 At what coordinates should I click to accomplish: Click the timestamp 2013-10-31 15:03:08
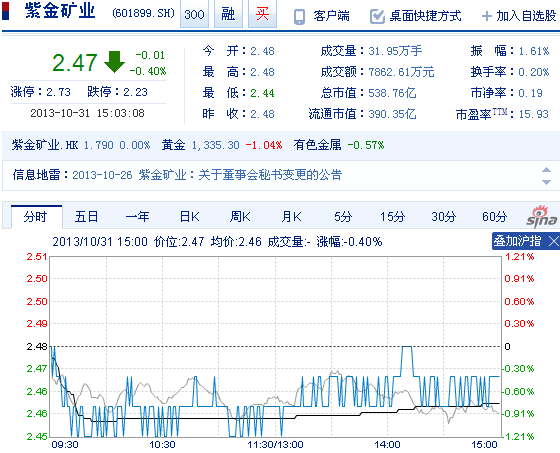(x=88, y=113)
